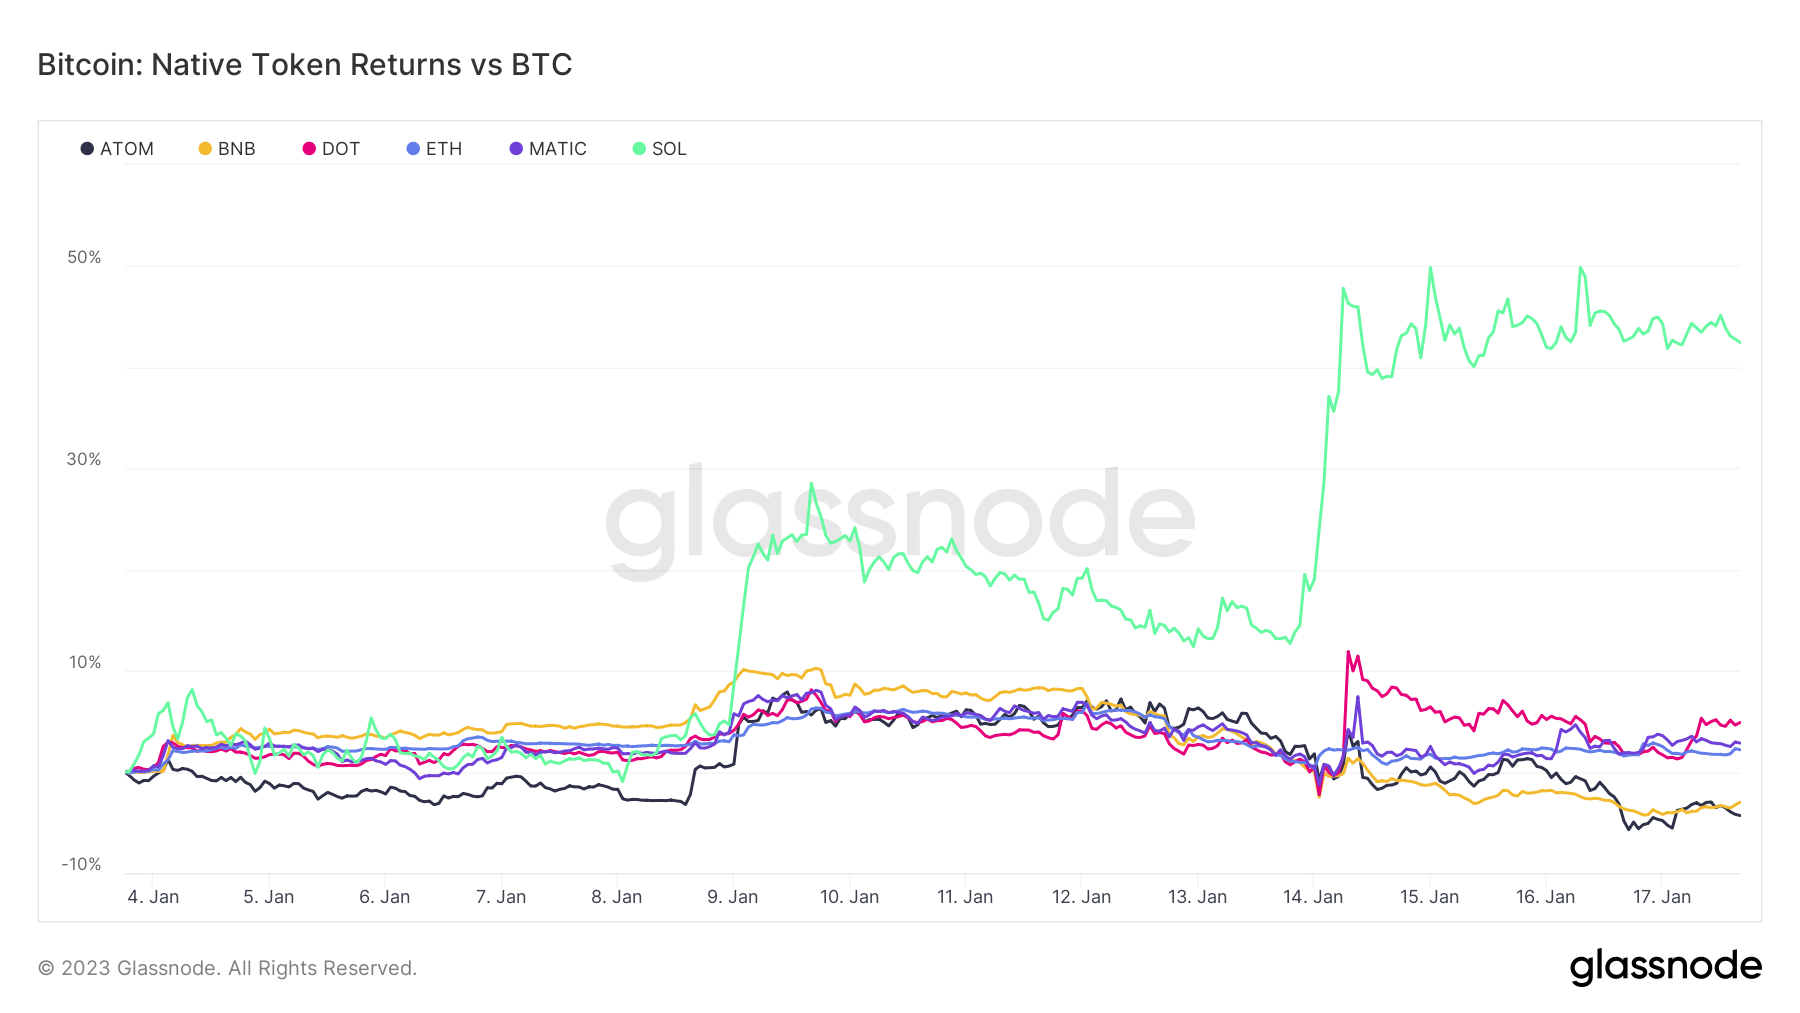The image size is (1800, 1013).
Task: Click the -10% y-axis label
Action: 81,865
